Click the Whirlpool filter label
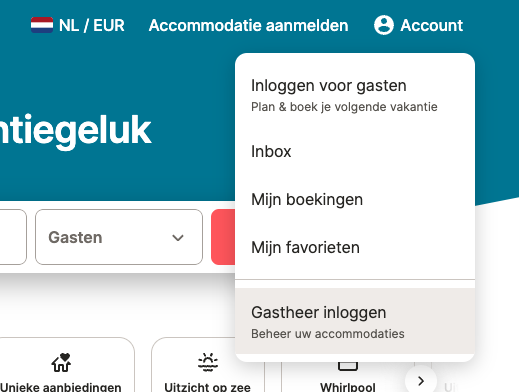519x392 pixels. [x=348, y=387]
